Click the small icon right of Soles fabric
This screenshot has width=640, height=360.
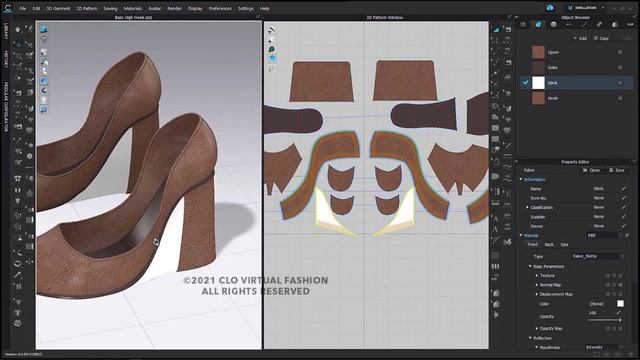tap(620, 67)
